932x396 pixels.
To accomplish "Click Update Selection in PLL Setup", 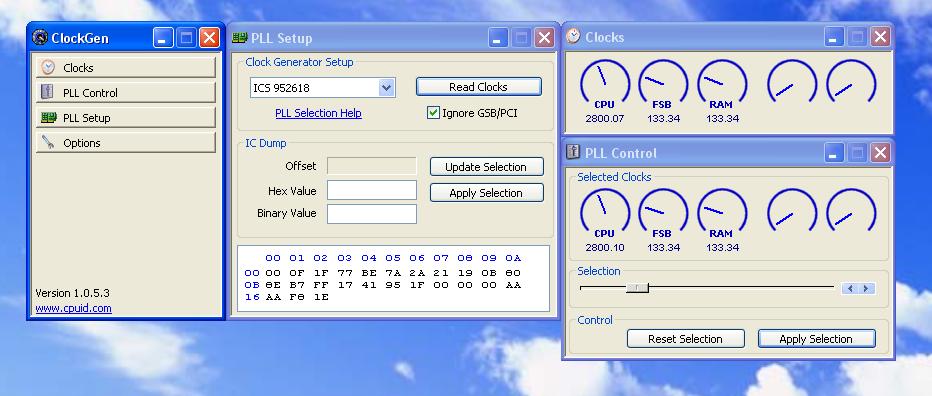I will tap(486, 167).
